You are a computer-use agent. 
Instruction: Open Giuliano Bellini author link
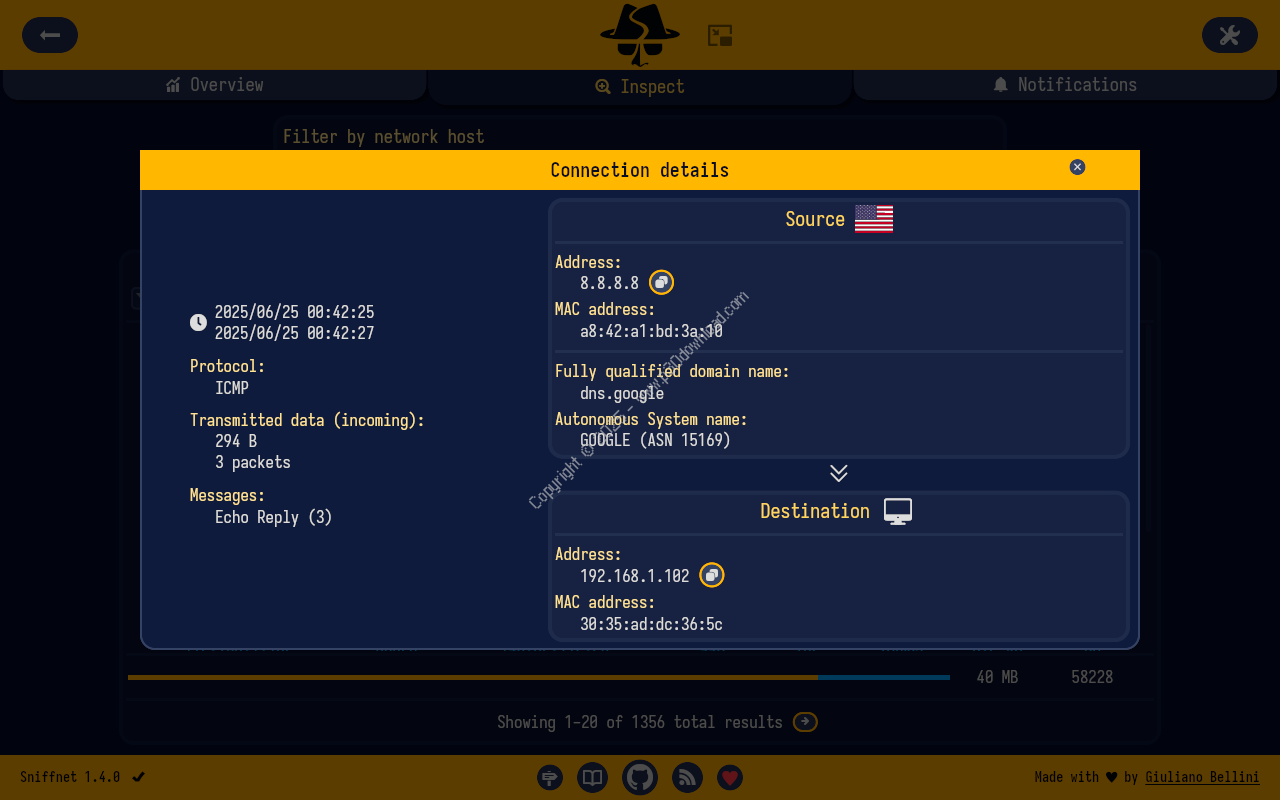coord(1202,777)
